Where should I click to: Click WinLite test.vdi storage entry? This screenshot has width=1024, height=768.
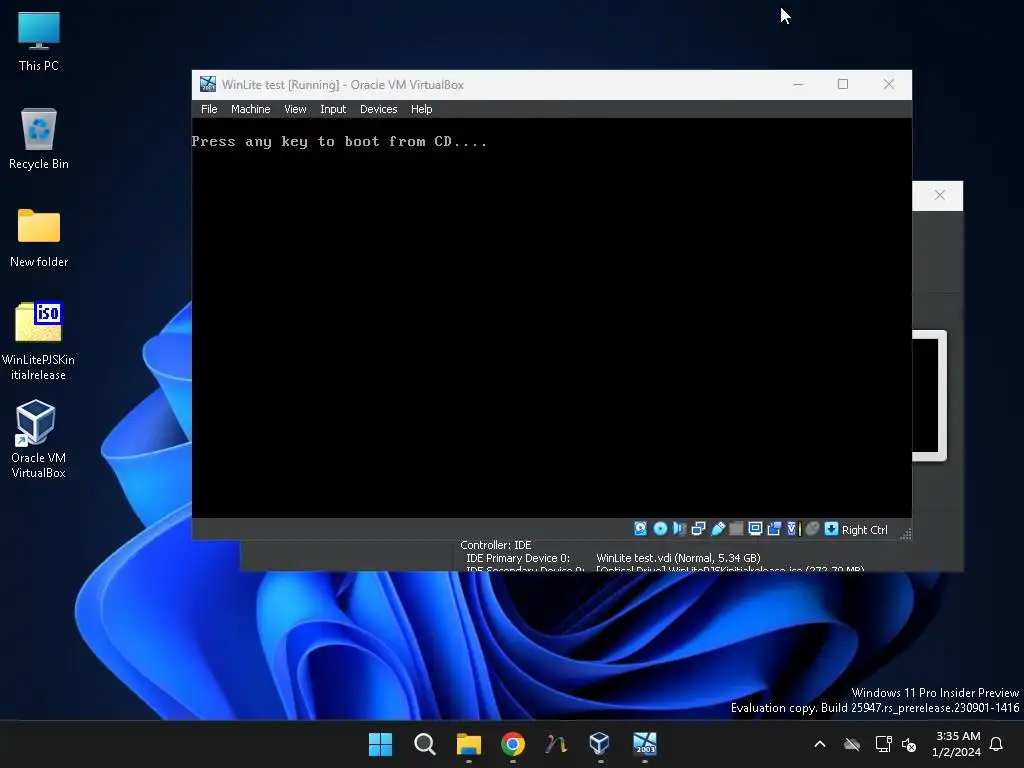(678, 558)
